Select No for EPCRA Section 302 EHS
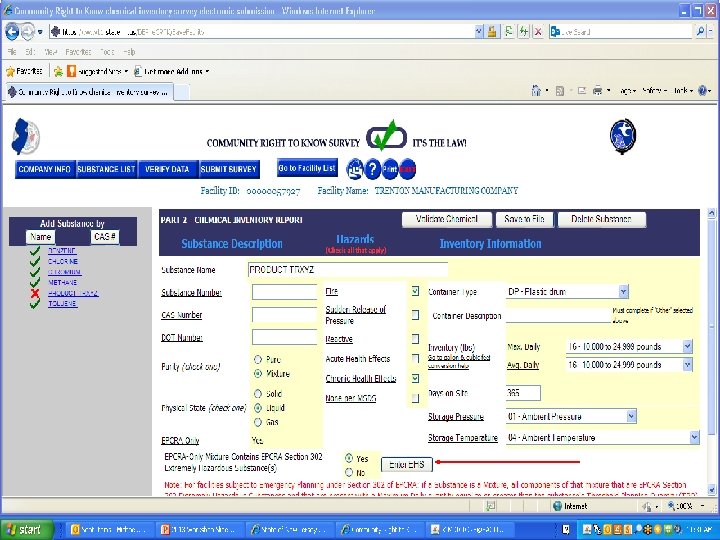 click(x=349, y=472)
